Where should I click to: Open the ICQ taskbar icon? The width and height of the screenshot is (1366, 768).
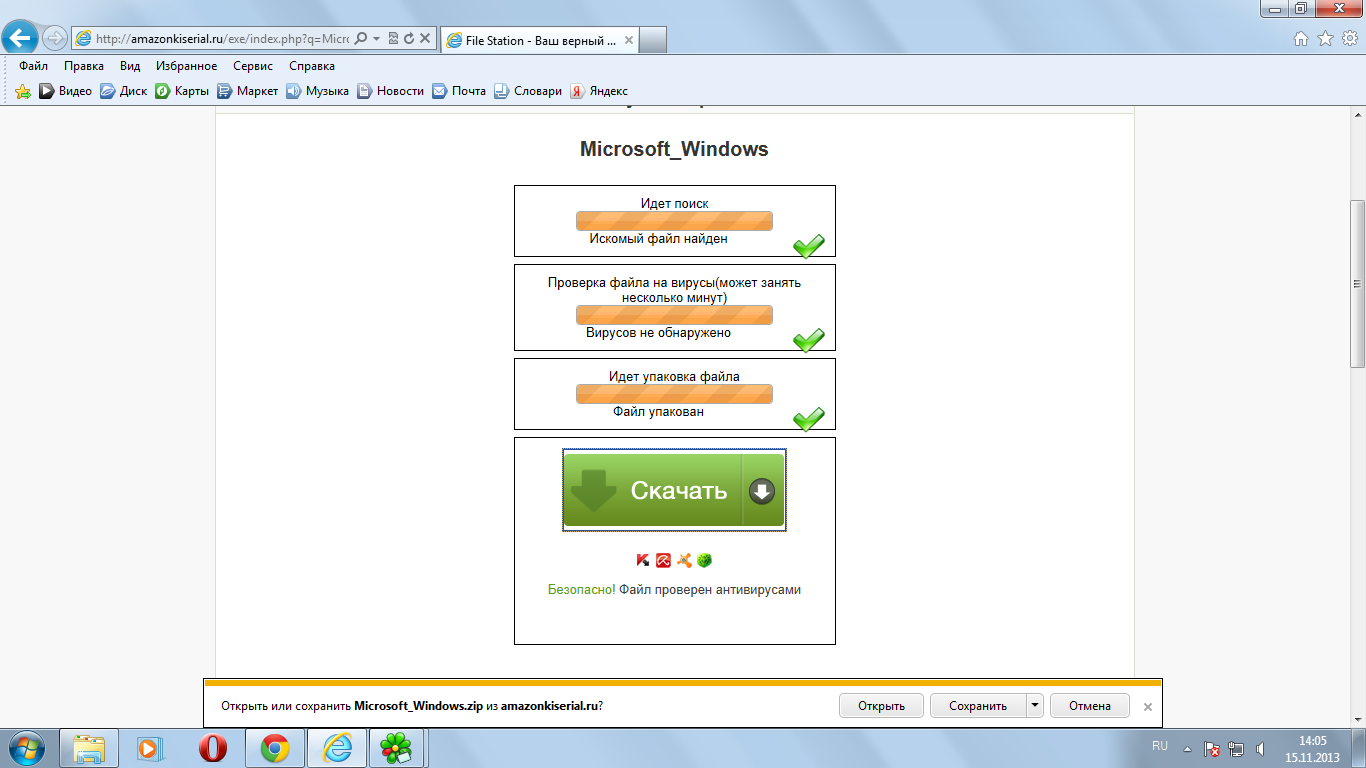[x=398, y=748]
